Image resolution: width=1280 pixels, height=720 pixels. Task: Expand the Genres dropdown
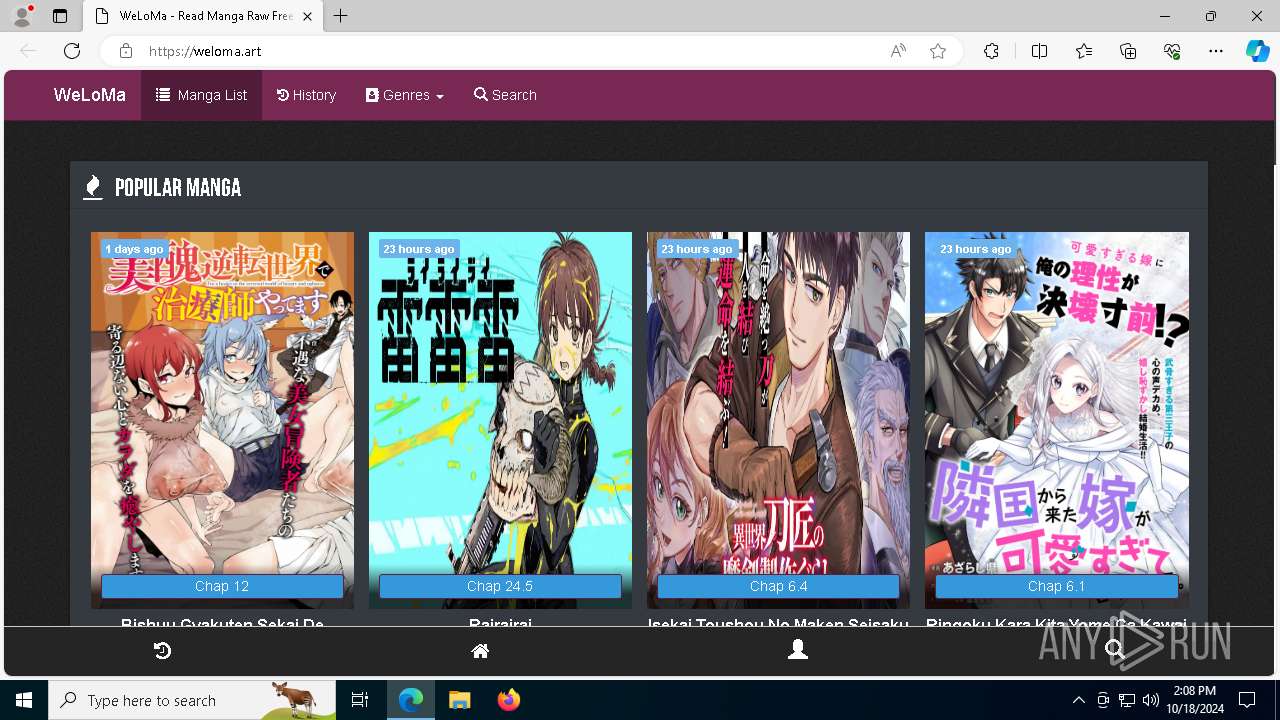(405, 95)
